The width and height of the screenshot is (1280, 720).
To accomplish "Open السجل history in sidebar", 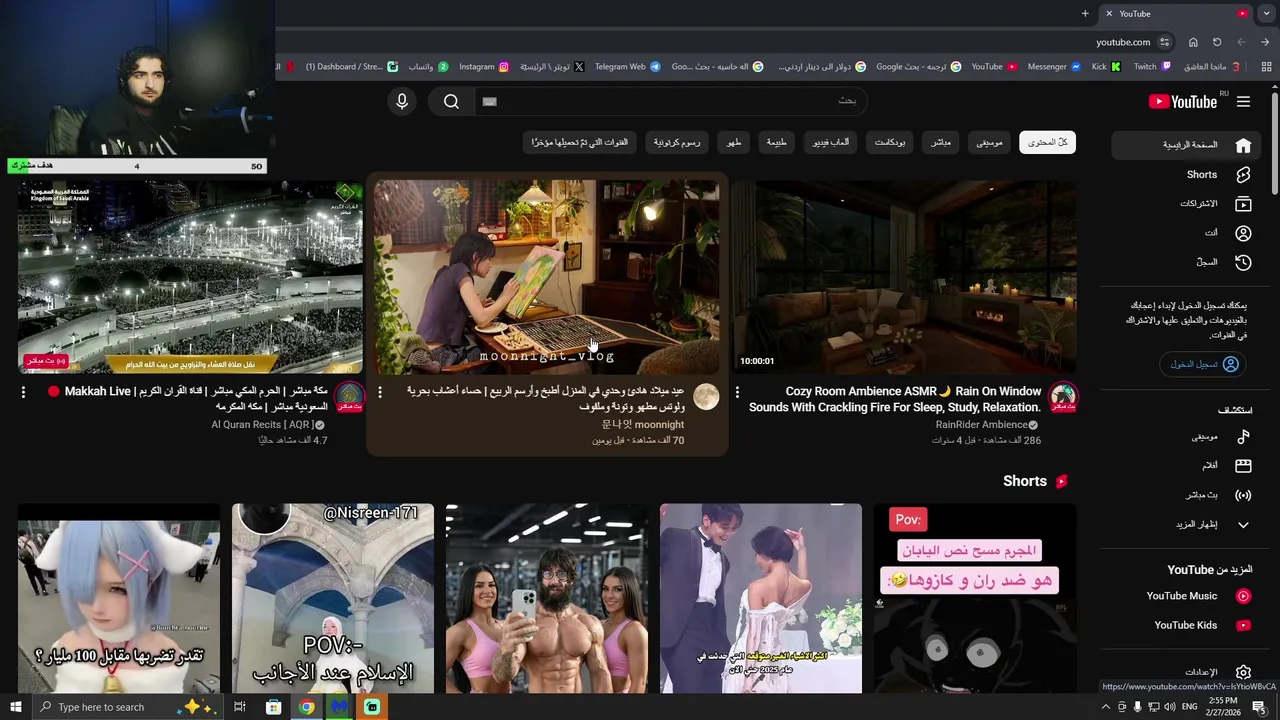I will click(1184, 262).
